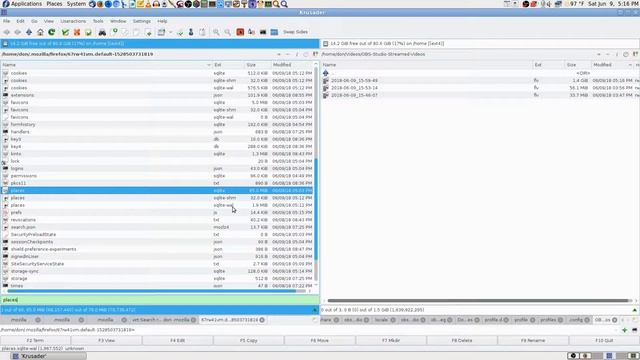Image resolution: width=640 pixels, height=360 pixels.
Task: Switch to the vet-Search left panel tab
Action: [x=164, y=320]
